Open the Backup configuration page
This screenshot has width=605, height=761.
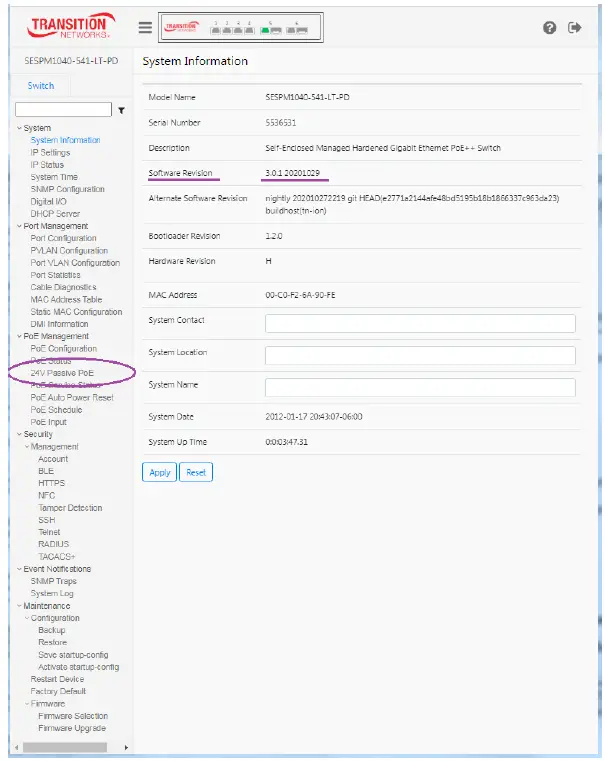click(x=51, y=630)
